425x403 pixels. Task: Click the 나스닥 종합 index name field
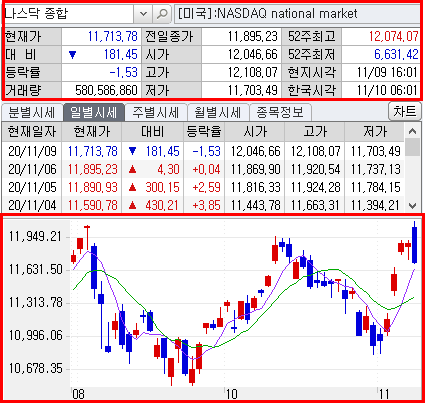pyautogui.click(x=68, y=14)
